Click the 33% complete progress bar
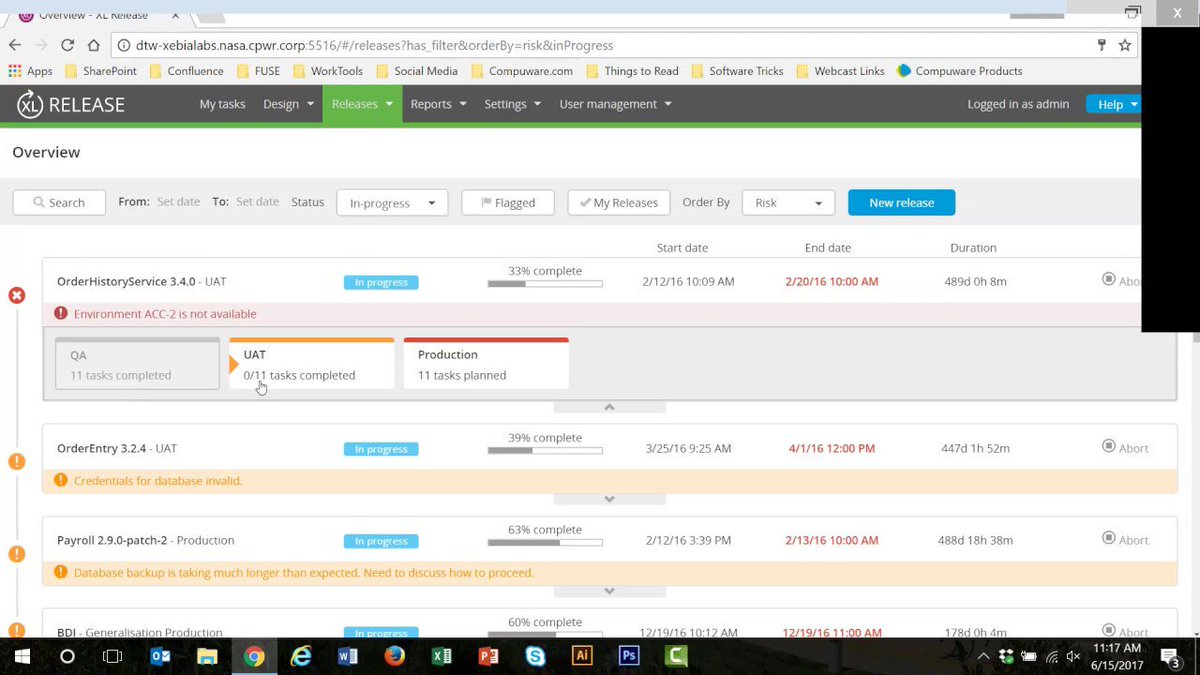Viewport: 1200px width, 675px height. pos(544,283)
